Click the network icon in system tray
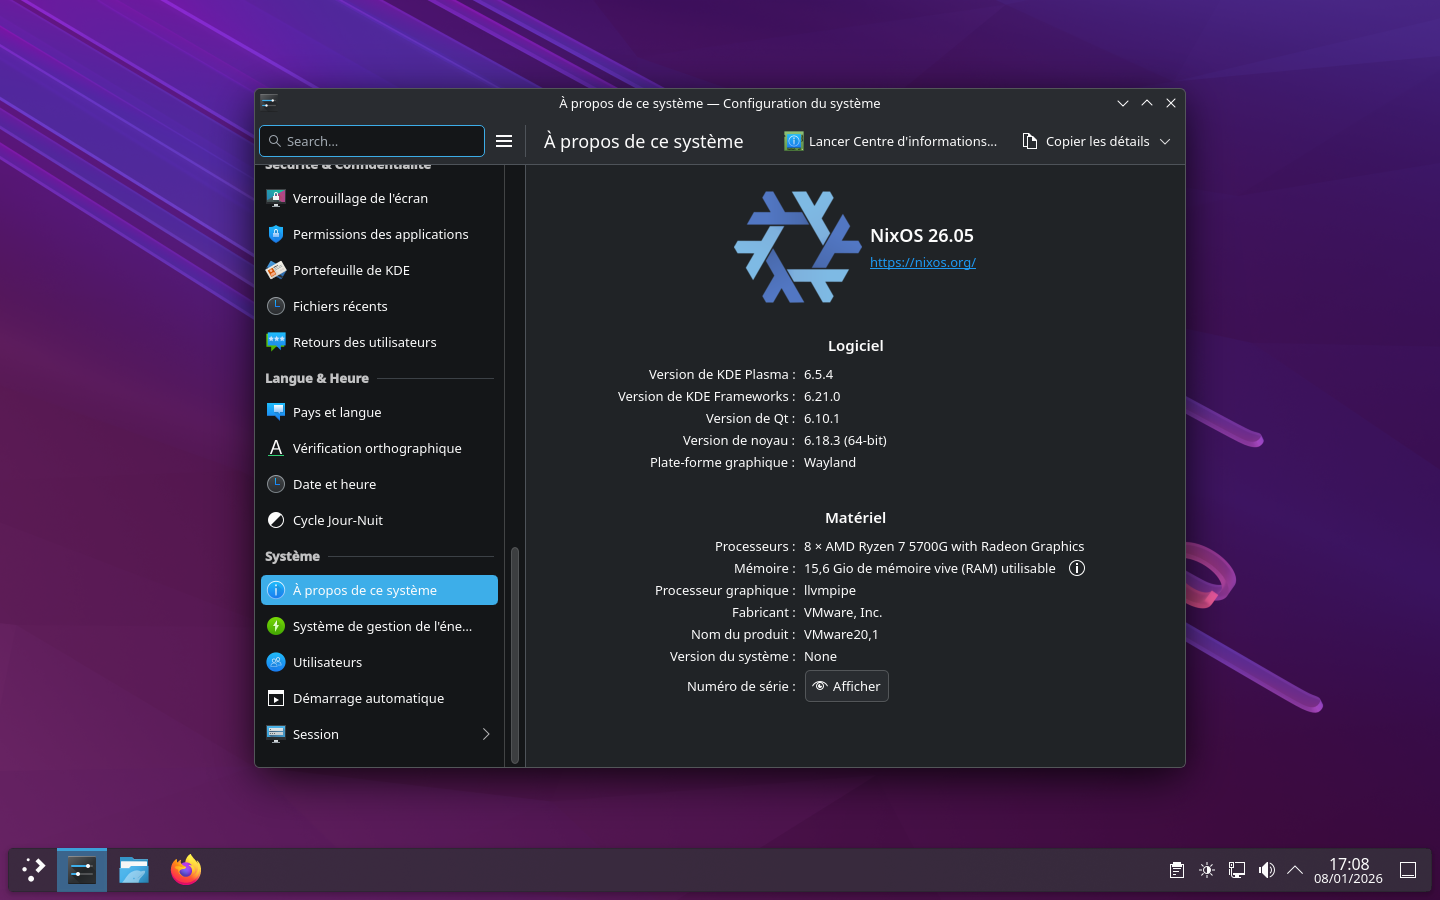 [1237, 870]
